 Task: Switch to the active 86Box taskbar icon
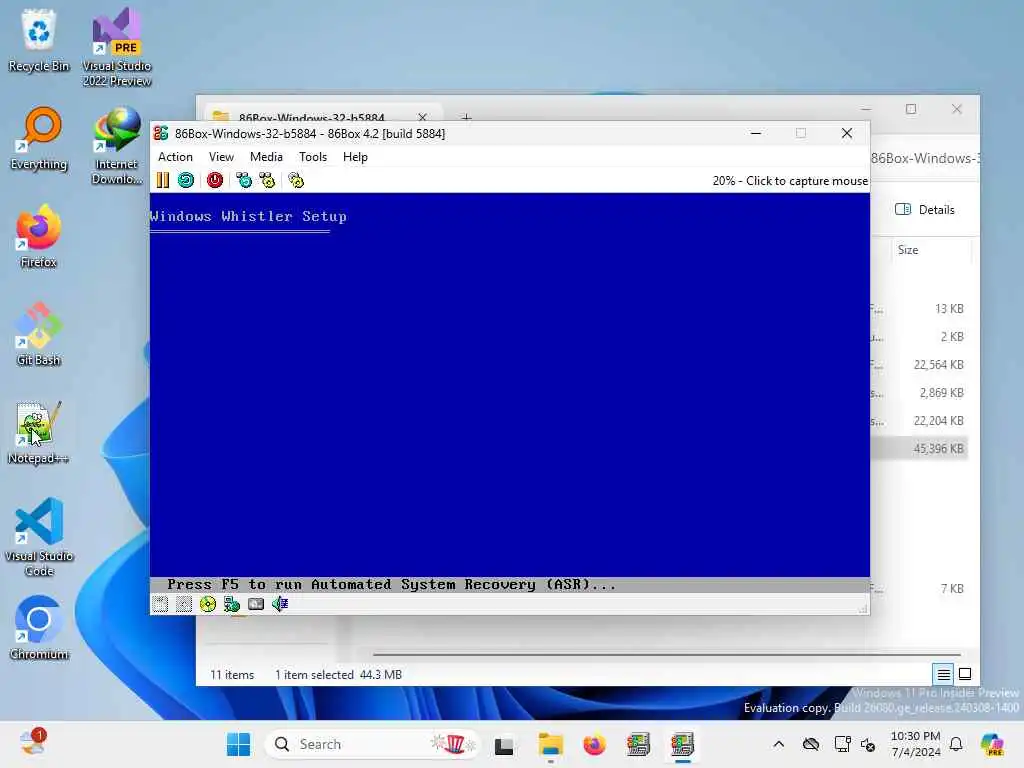[682, 745]
